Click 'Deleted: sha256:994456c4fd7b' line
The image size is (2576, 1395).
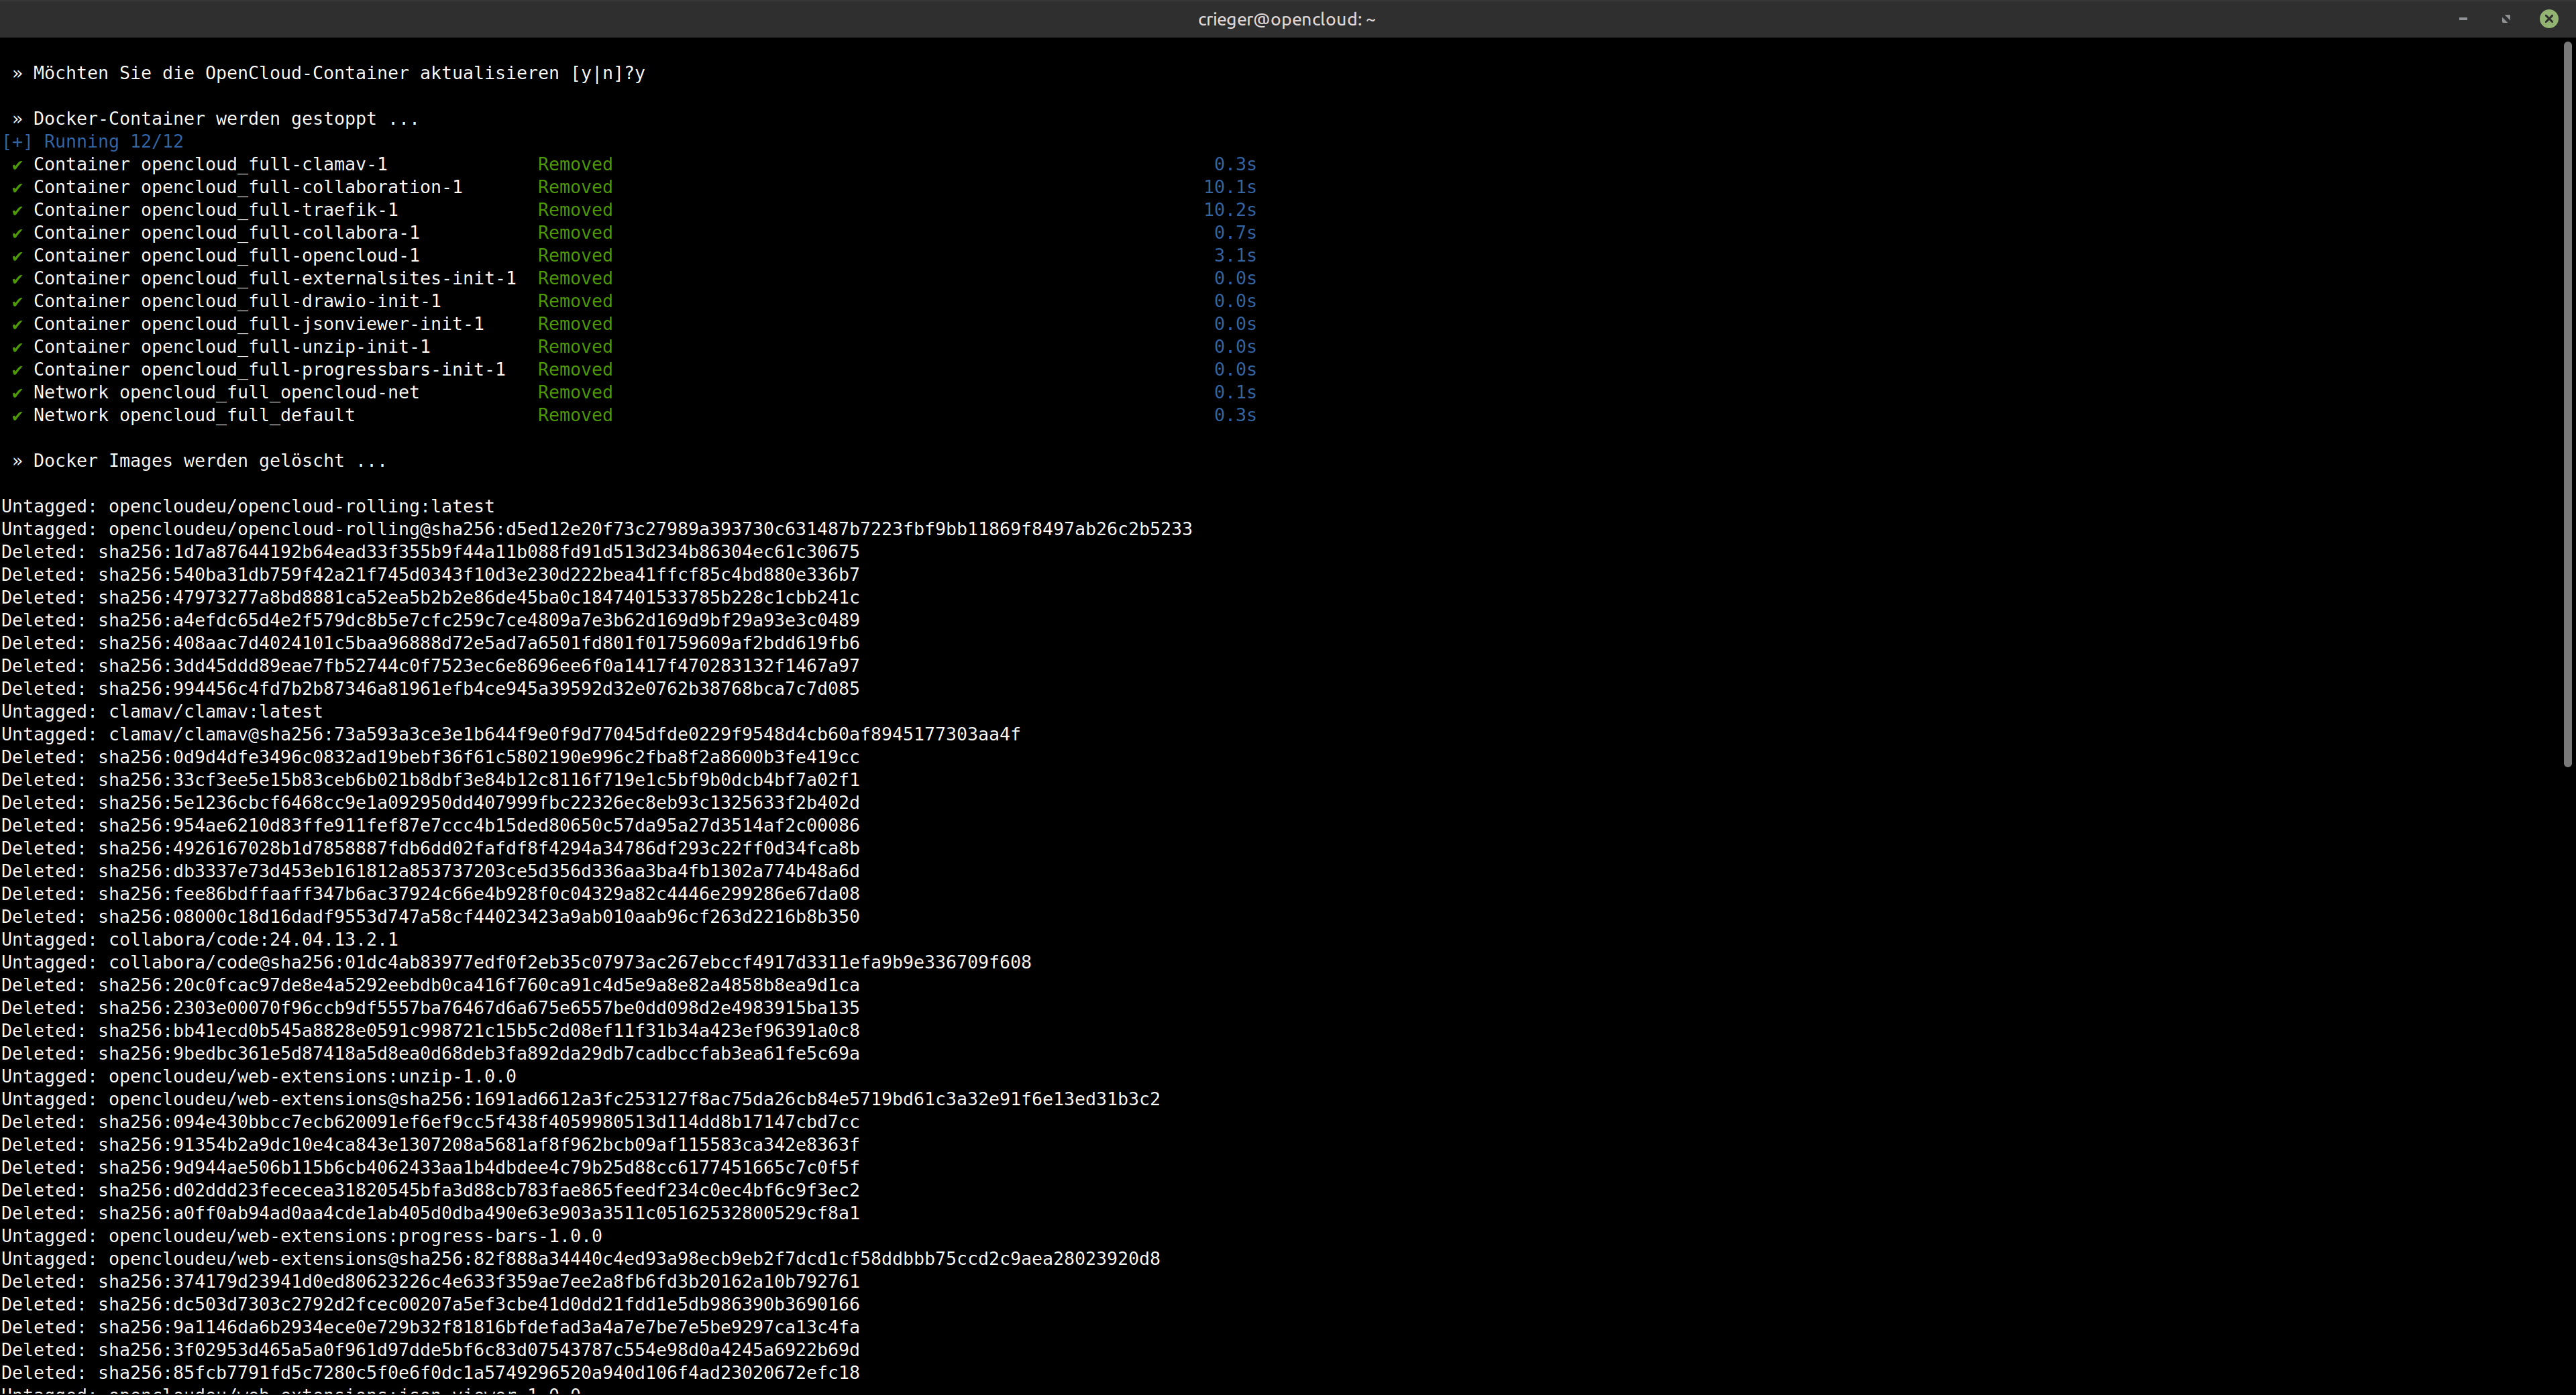point(430,689)
